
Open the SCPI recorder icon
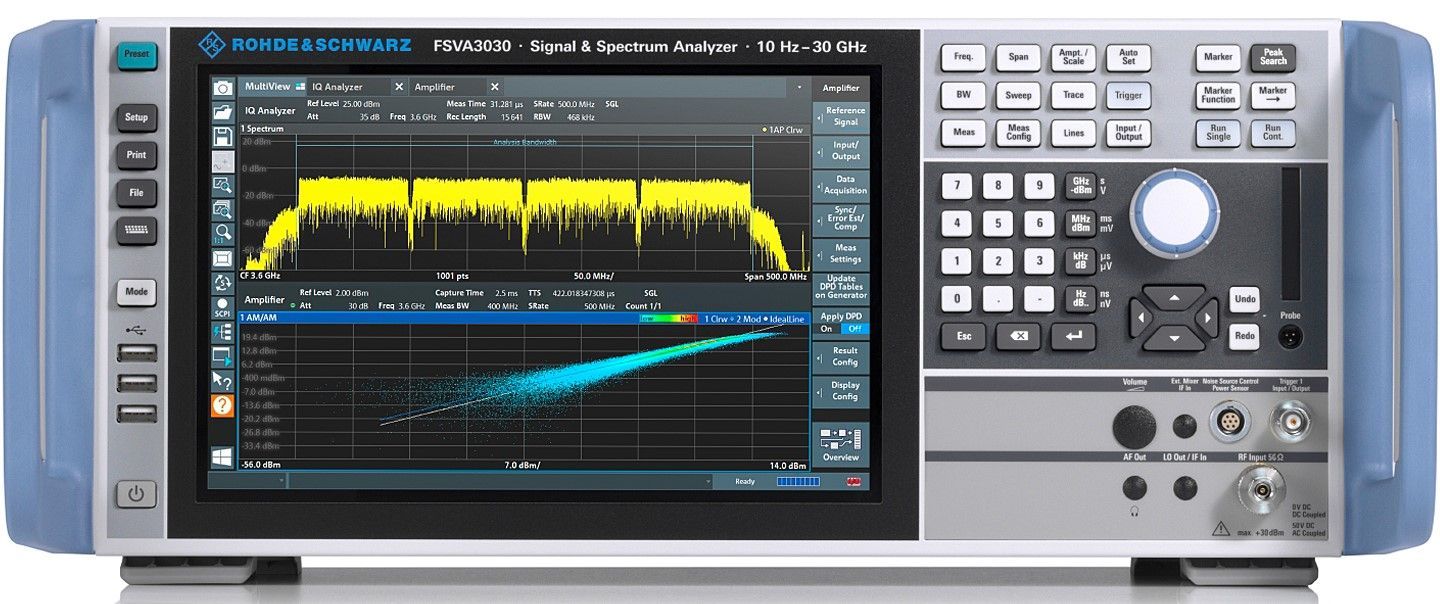(x=223, y=308)
